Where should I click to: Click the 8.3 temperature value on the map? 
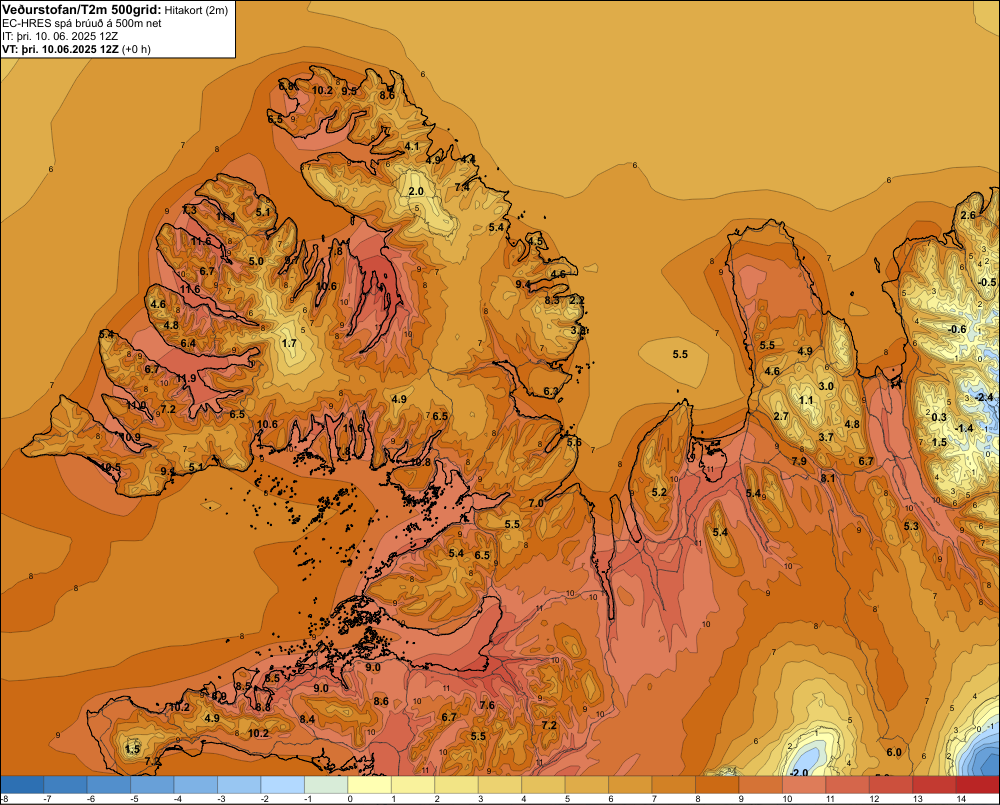[x=552, y=300]
